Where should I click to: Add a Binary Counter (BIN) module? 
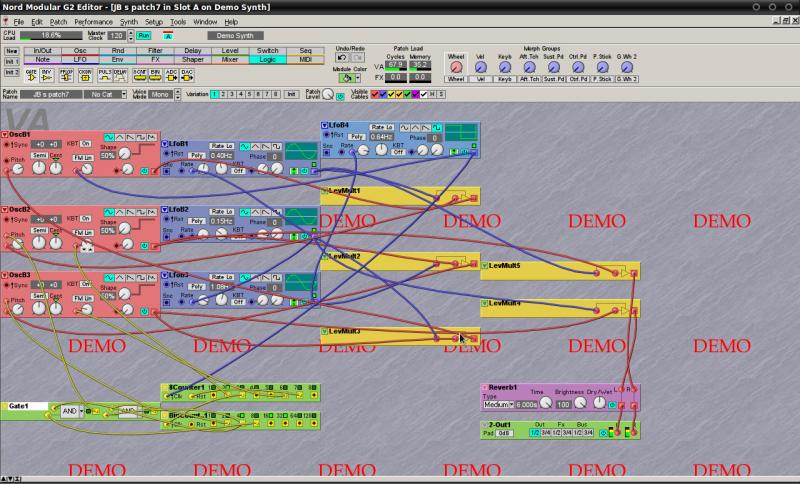coord(155,75)
